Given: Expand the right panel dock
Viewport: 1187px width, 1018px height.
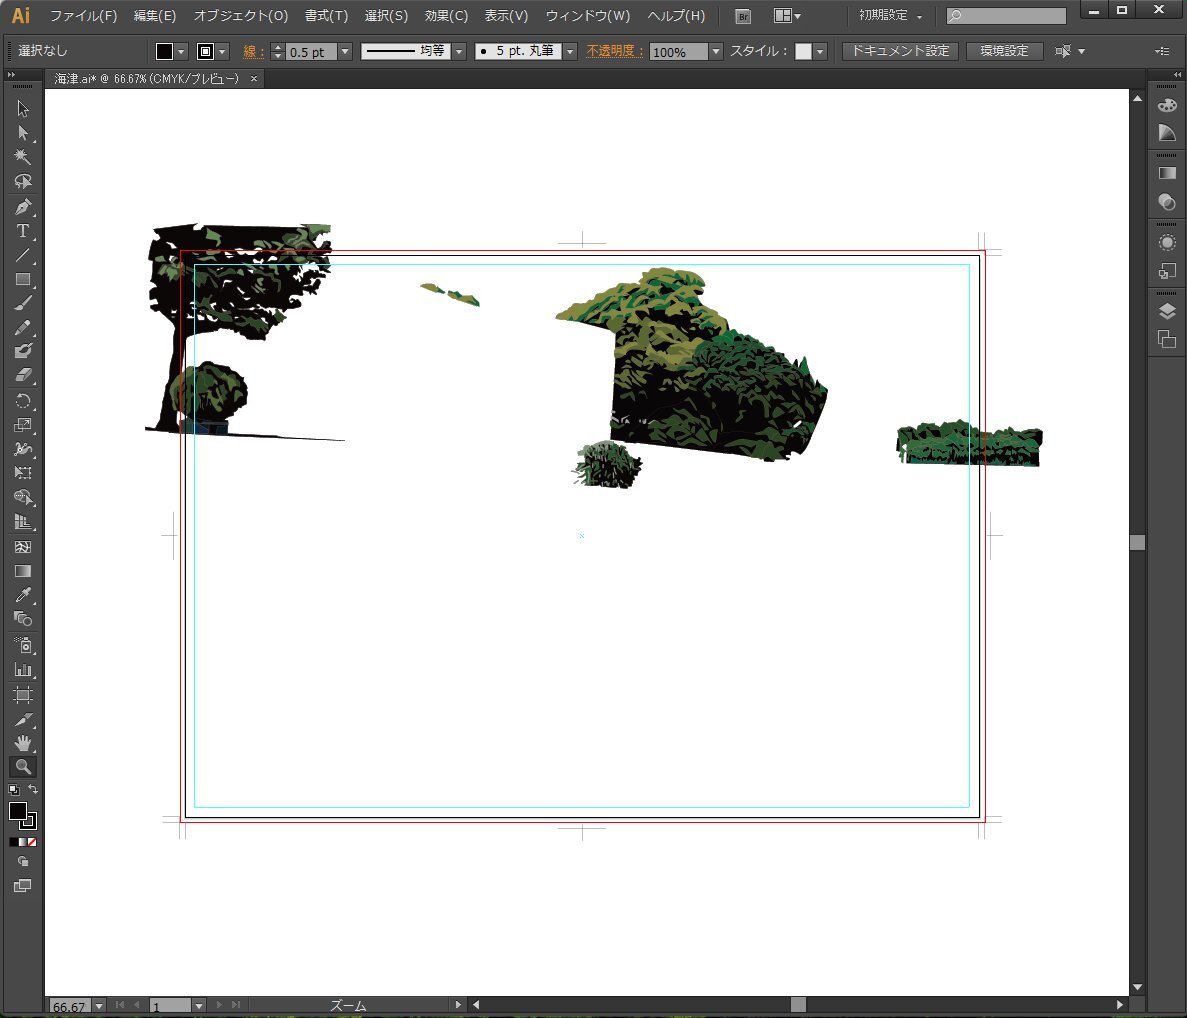Looking at the screenshot, I should tap(1177, 75).
